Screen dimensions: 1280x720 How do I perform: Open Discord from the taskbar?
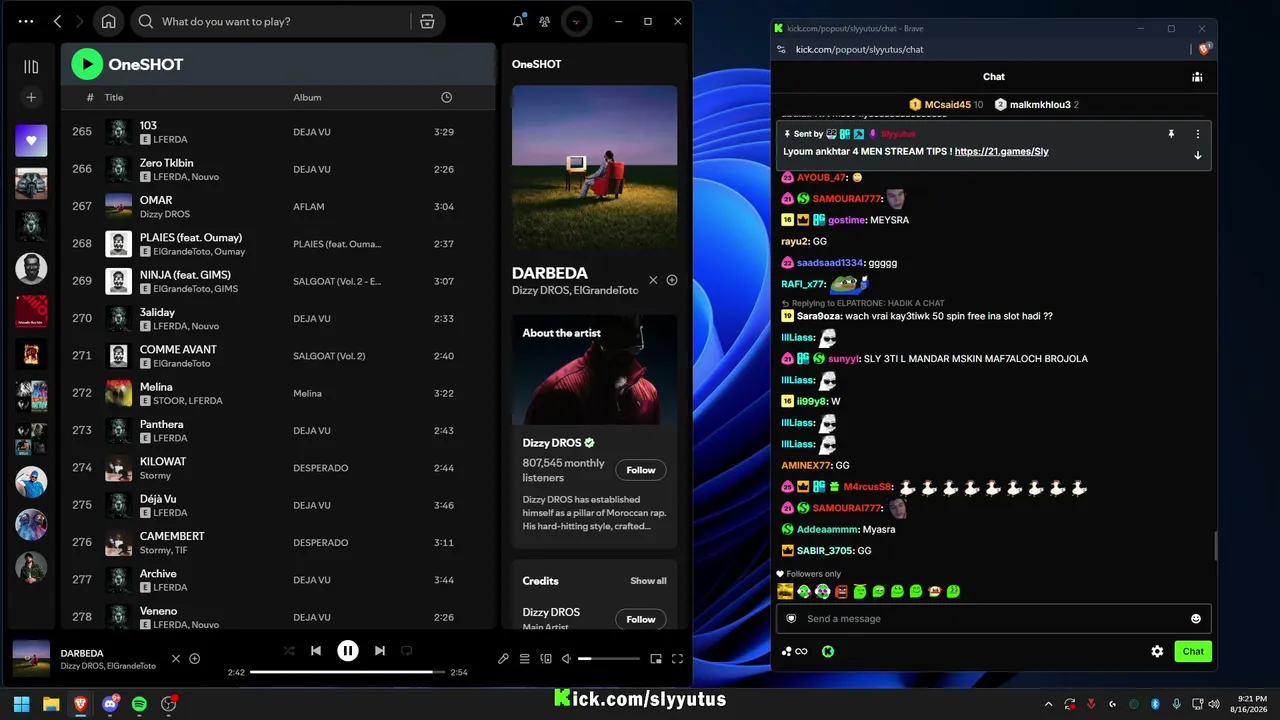click(110, 704)
